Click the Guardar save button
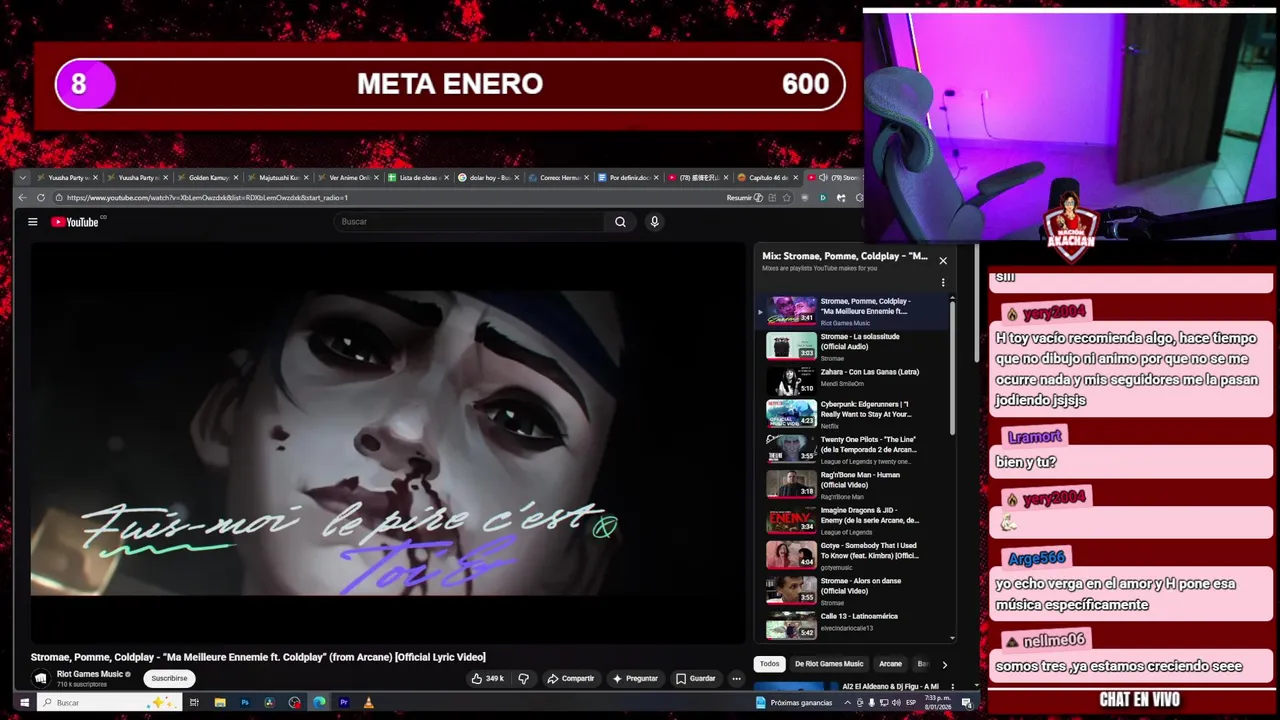The width and height of the screenshot is (1280, 720). click(696, 678)
